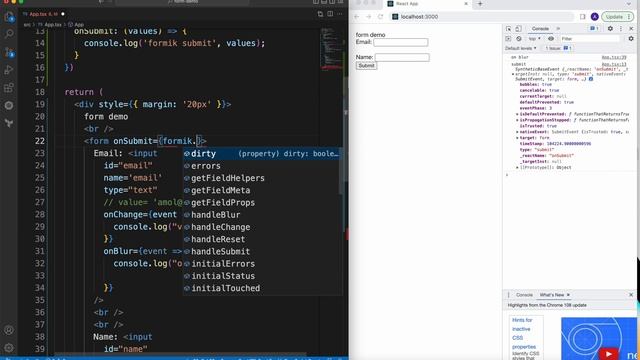Open the Explorer view in VS Code sidebar
This screenshot has width=640, height=360.
click(9, 17)
